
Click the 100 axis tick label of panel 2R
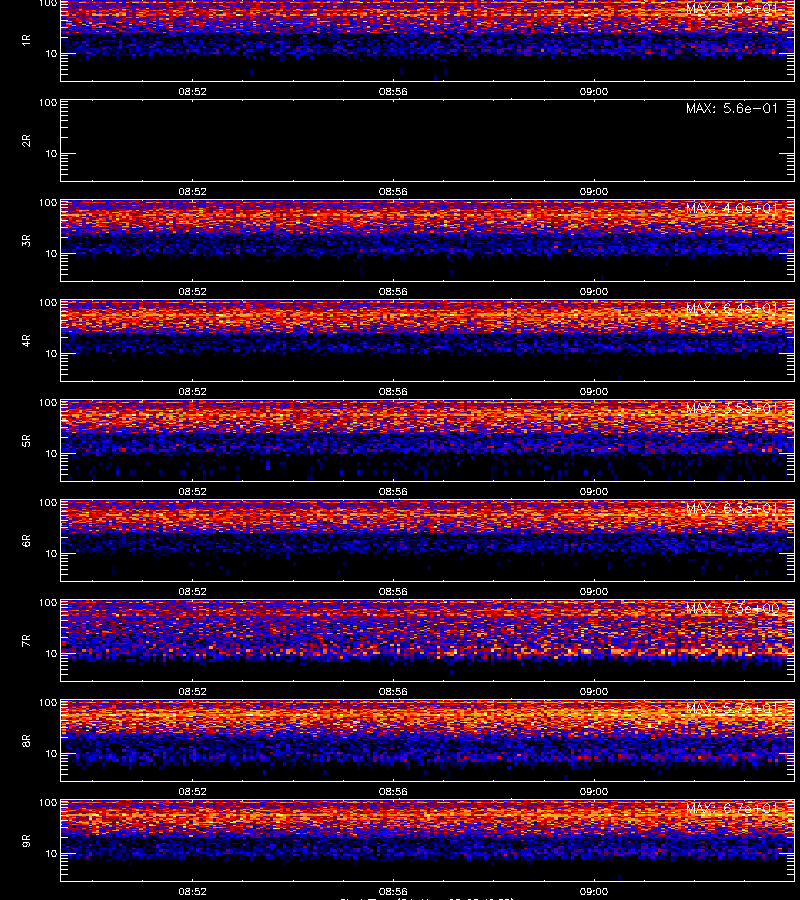(x=48, y=103)
